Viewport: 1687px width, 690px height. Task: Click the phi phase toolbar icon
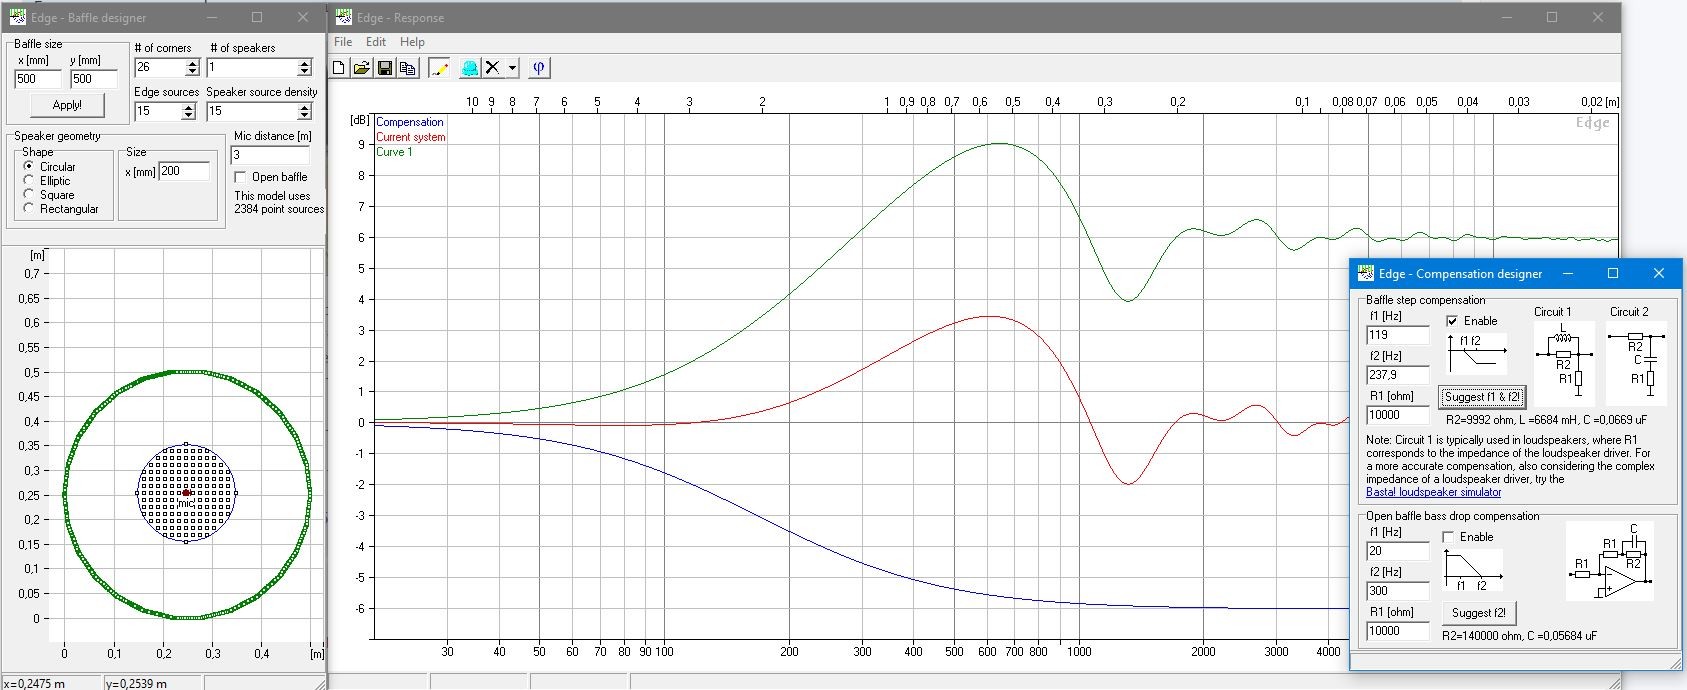point(539,68)
